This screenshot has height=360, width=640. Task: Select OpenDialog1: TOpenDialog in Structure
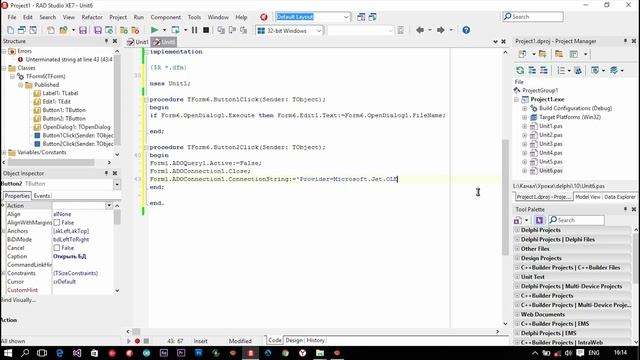pyautogui.click(x=76, y=127)
